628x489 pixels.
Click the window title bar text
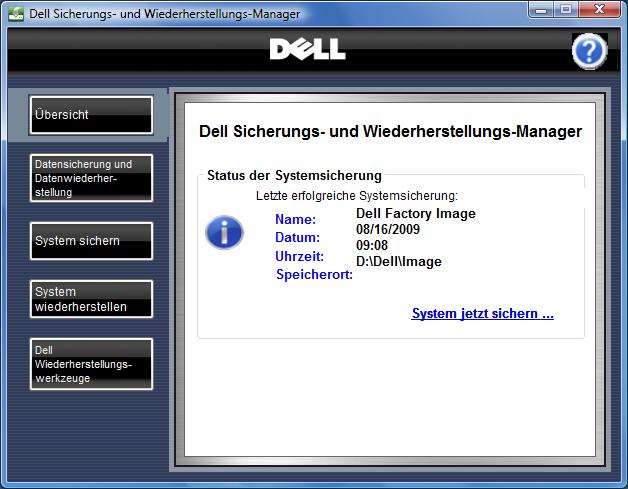[164, 14]
